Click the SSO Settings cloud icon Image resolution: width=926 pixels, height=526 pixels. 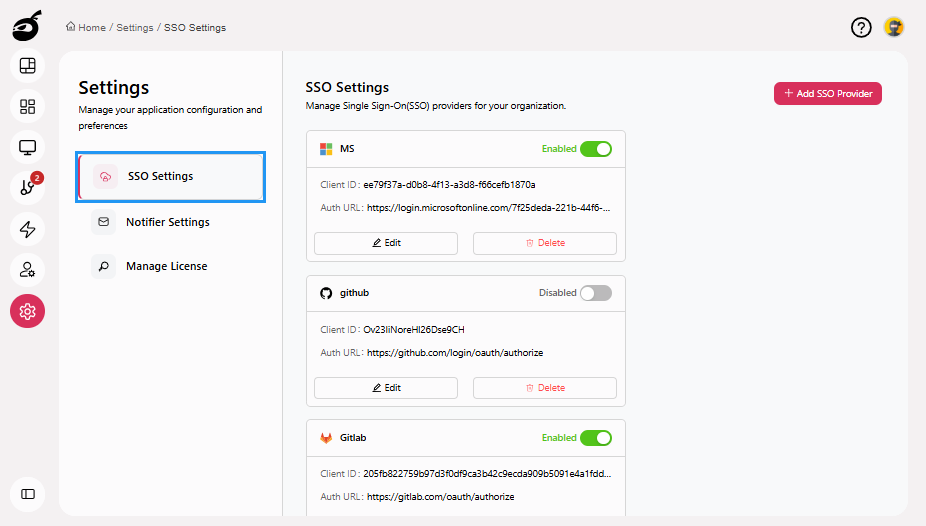point(105,177)
